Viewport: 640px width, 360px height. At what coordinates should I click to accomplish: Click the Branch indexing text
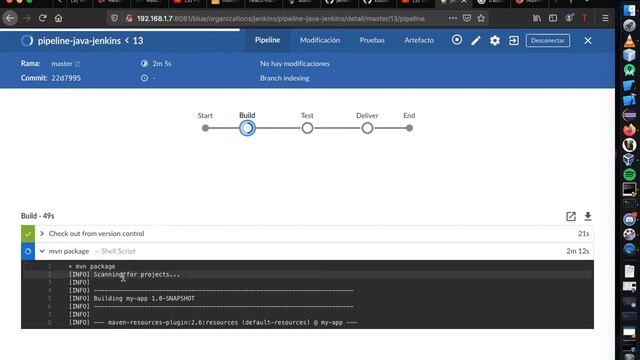284,78
